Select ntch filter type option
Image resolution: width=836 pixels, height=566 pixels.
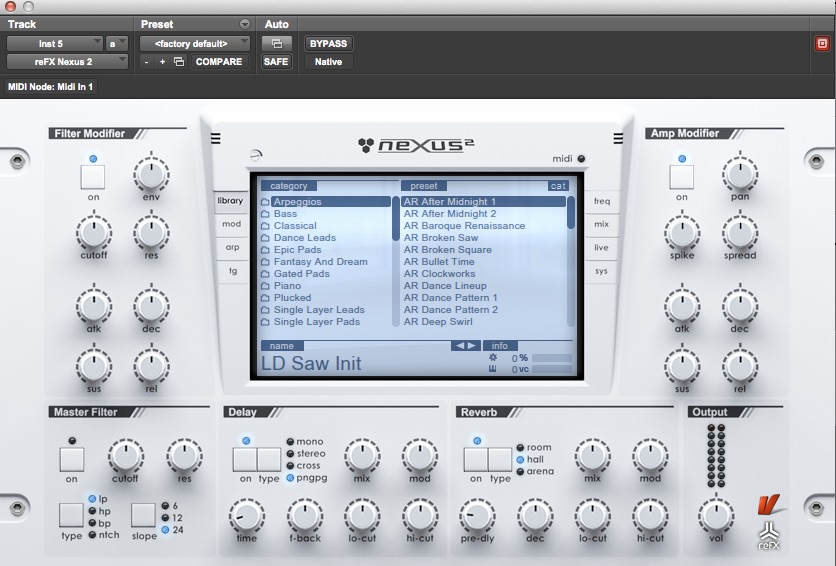coord(104,535)
